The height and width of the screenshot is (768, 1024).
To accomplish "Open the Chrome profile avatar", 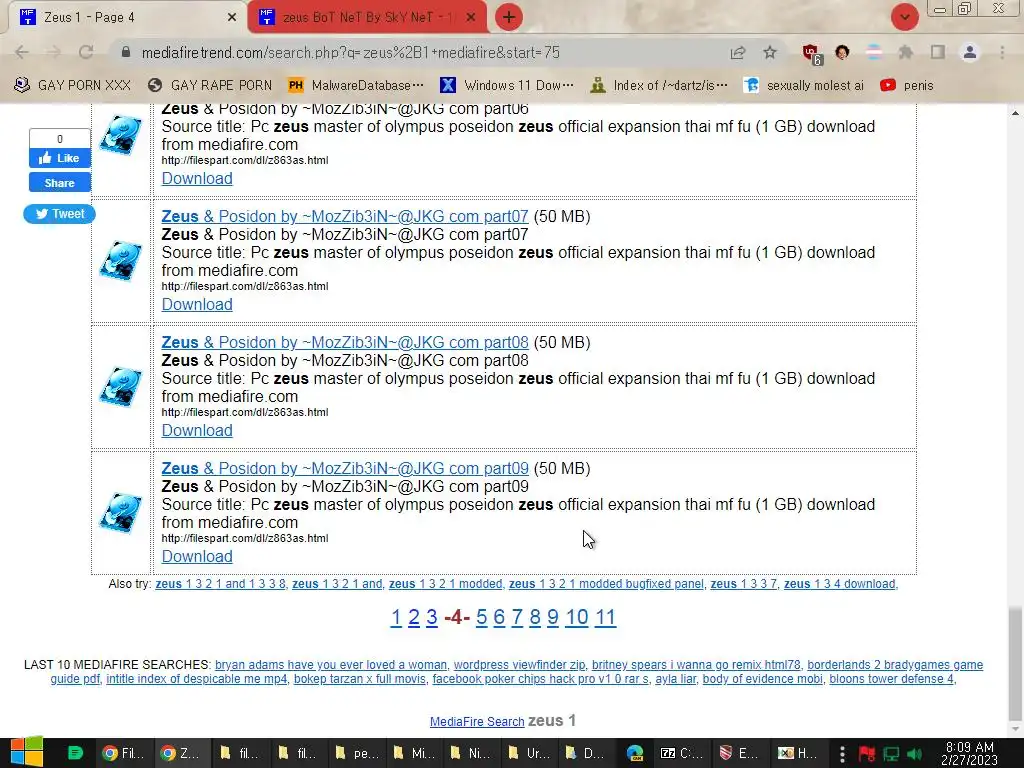I will click(970, 52).
